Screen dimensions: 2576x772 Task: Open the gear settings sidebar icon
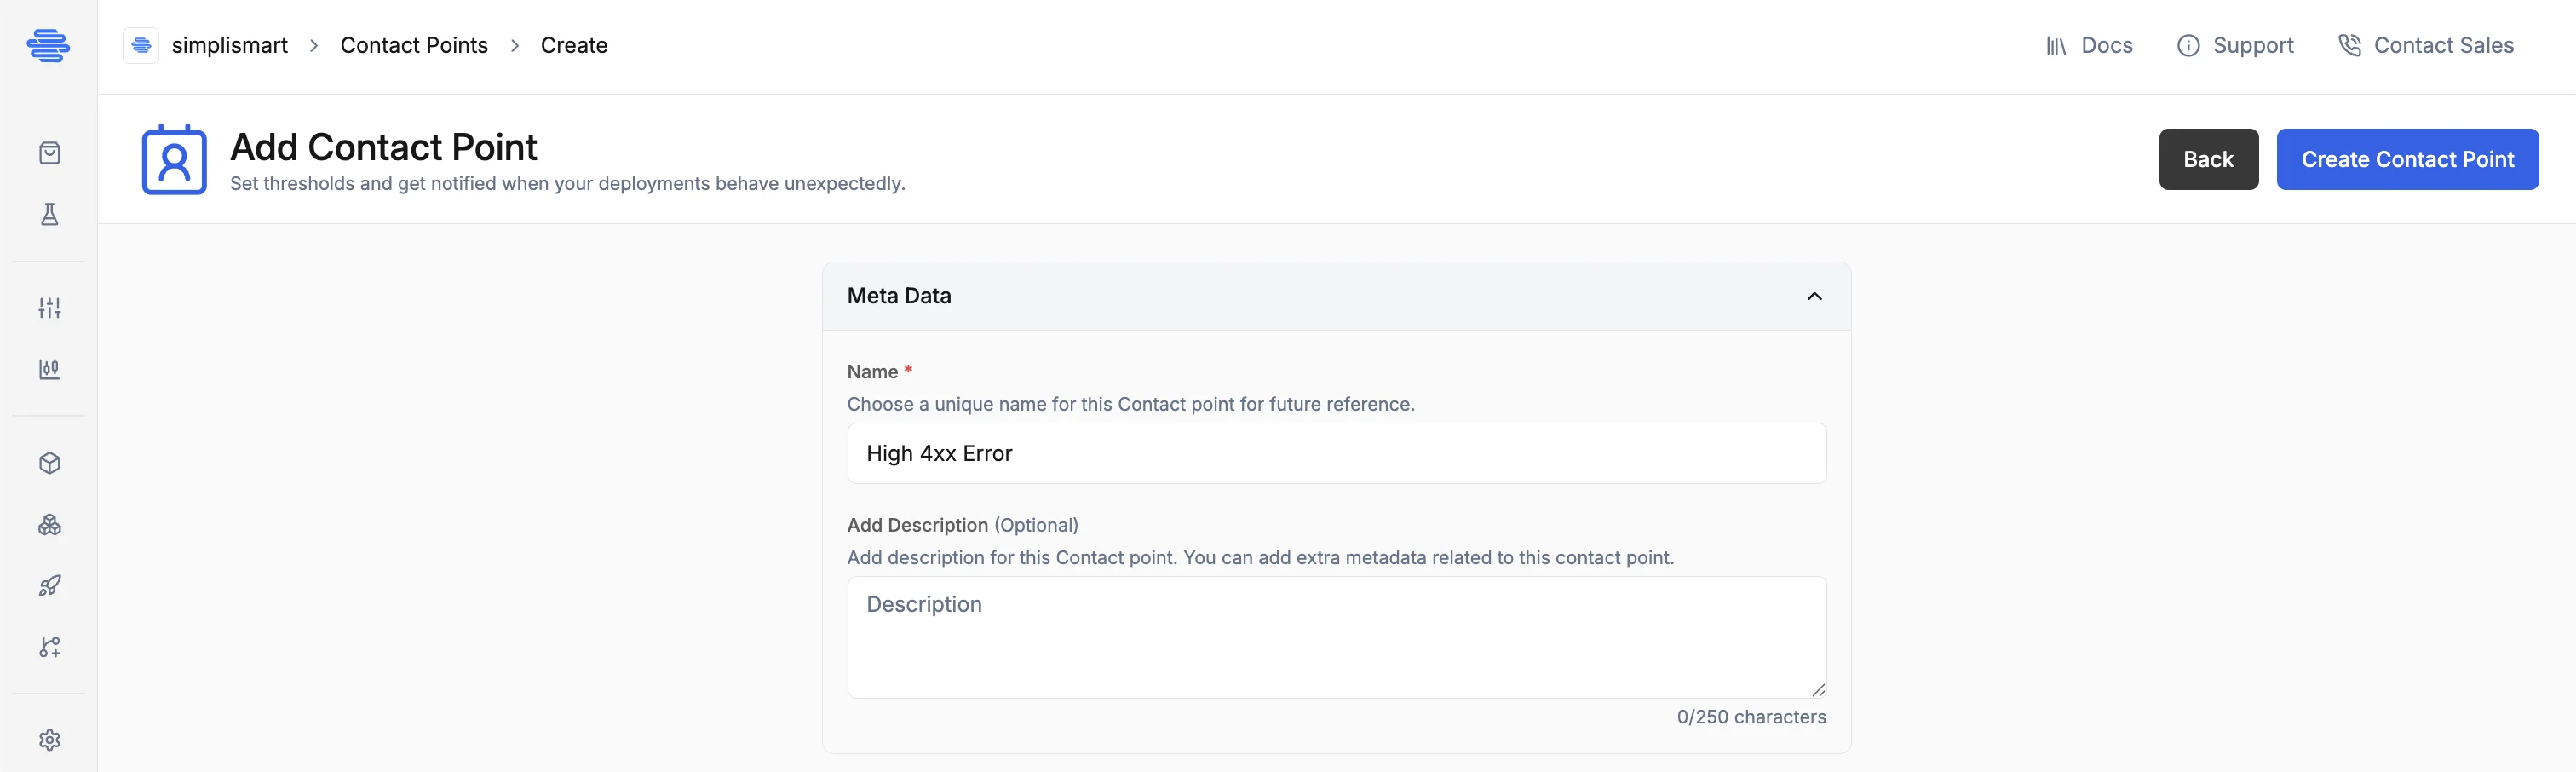[x=49, y=740]
